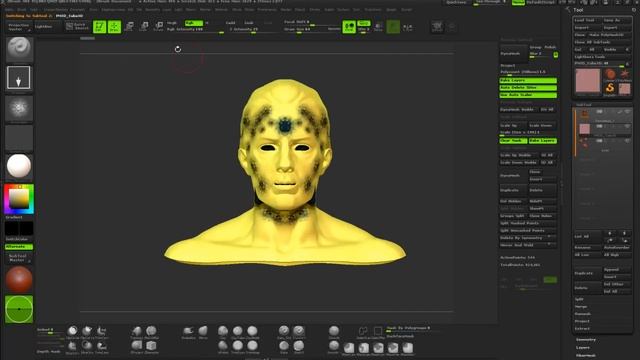640x360 pixels.
Task: Click Make PolyMesh3D
Action: coord(610,35)
